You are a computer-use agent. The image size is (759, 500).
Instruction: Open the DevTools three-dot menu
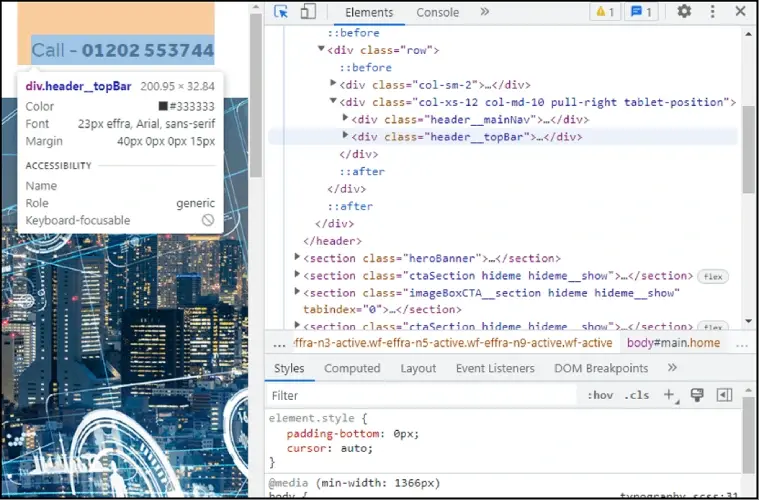pos(713,12)
